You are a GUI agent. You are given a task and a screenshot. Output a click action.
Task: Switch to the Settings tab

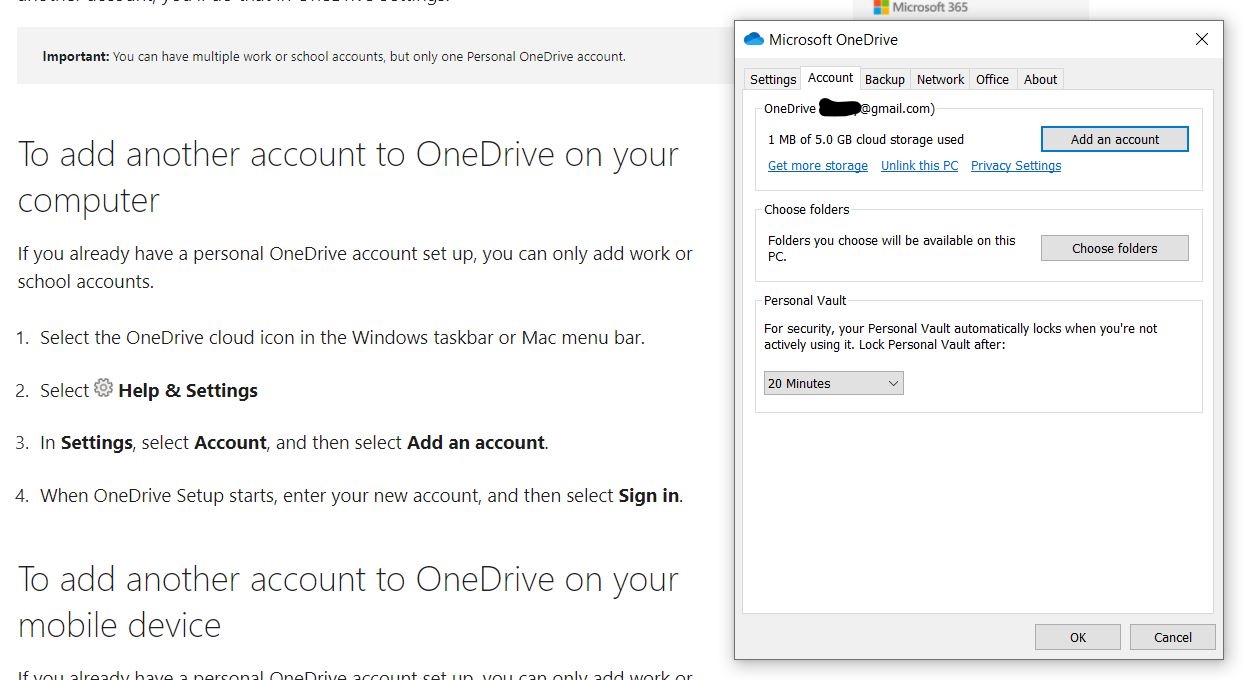click(x=773, y=80)
